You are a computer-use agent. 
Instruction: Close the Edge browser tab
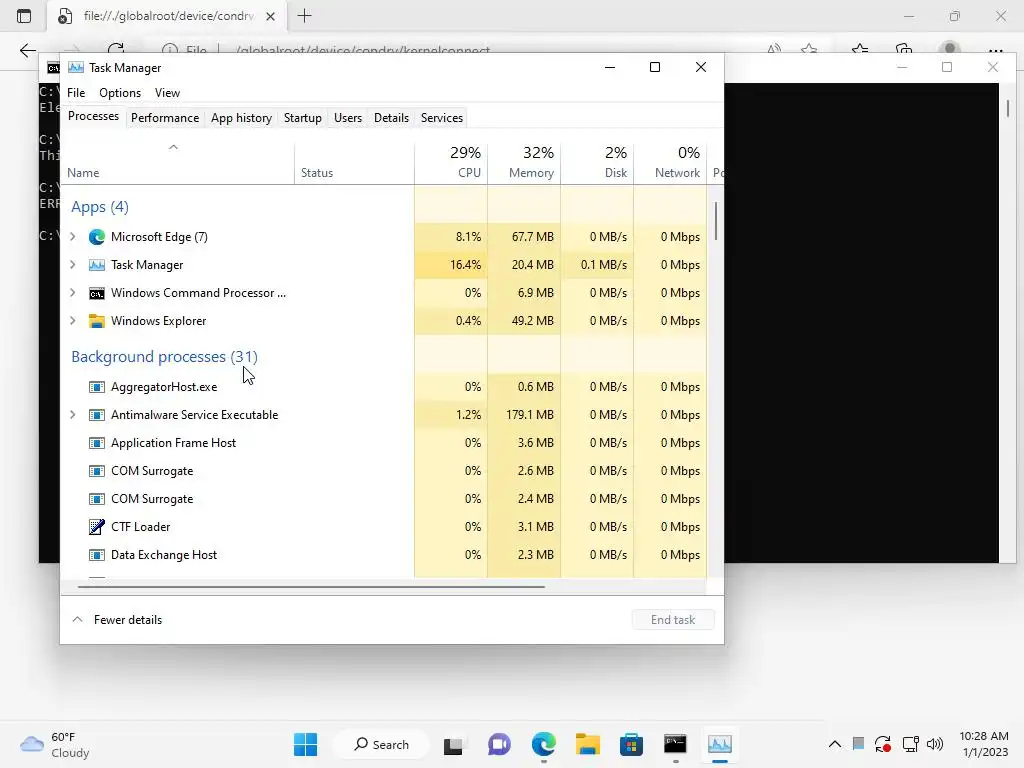(270, 17)
